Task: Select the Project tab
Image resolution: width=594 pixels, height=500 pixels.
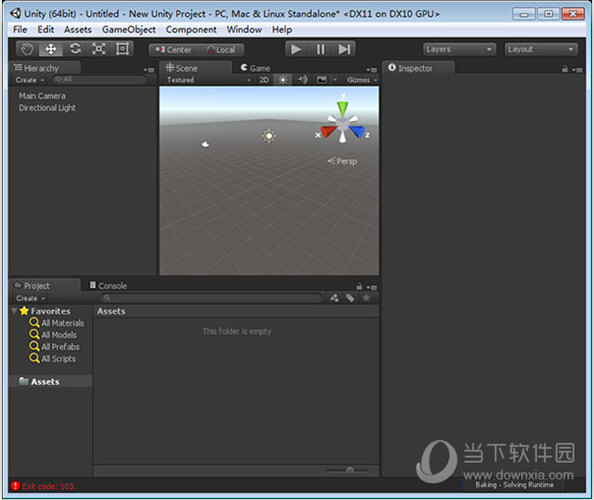Action: 45,286
